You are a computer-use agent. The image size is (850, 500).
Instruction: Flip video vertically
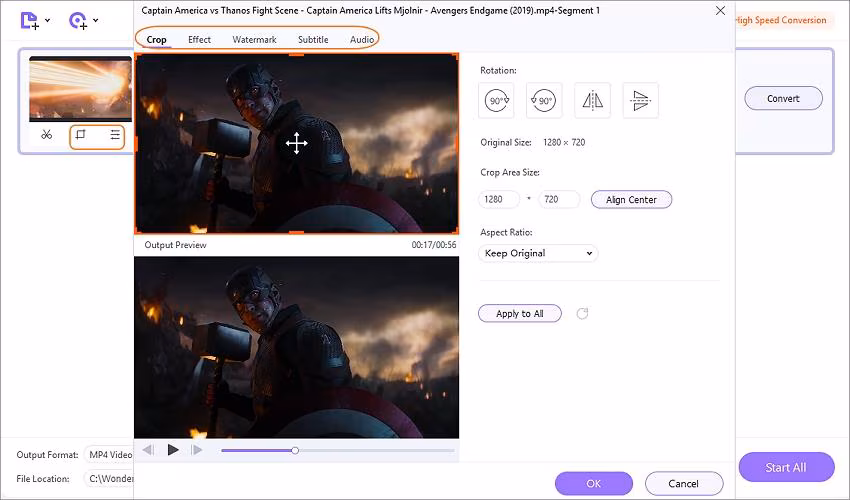tap(641, 100)
